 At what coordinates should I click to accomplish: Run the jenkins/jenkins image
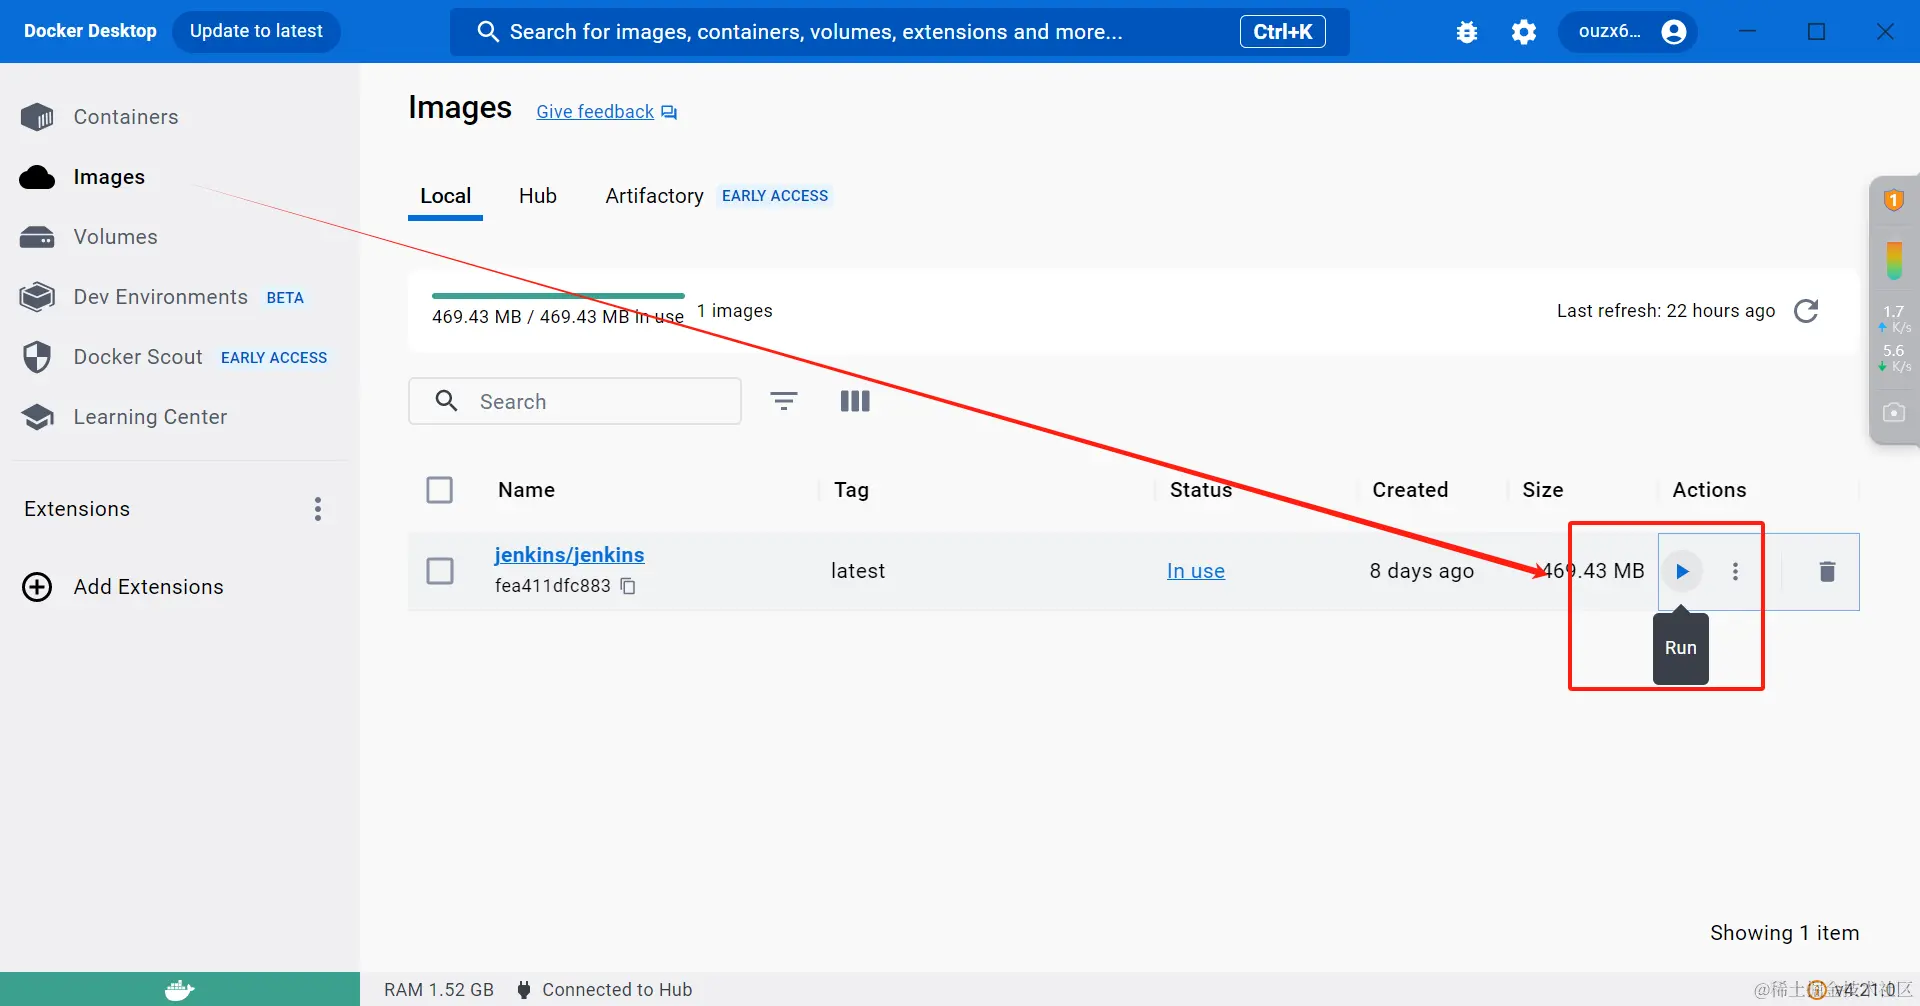point(1683,571)
